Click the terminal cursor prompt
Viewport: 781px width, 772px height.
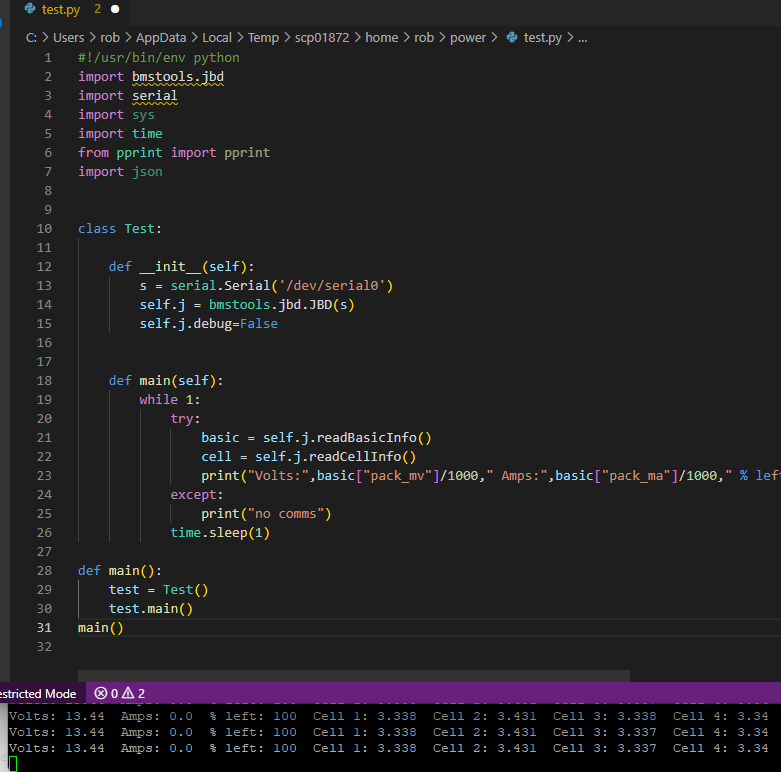12,764
